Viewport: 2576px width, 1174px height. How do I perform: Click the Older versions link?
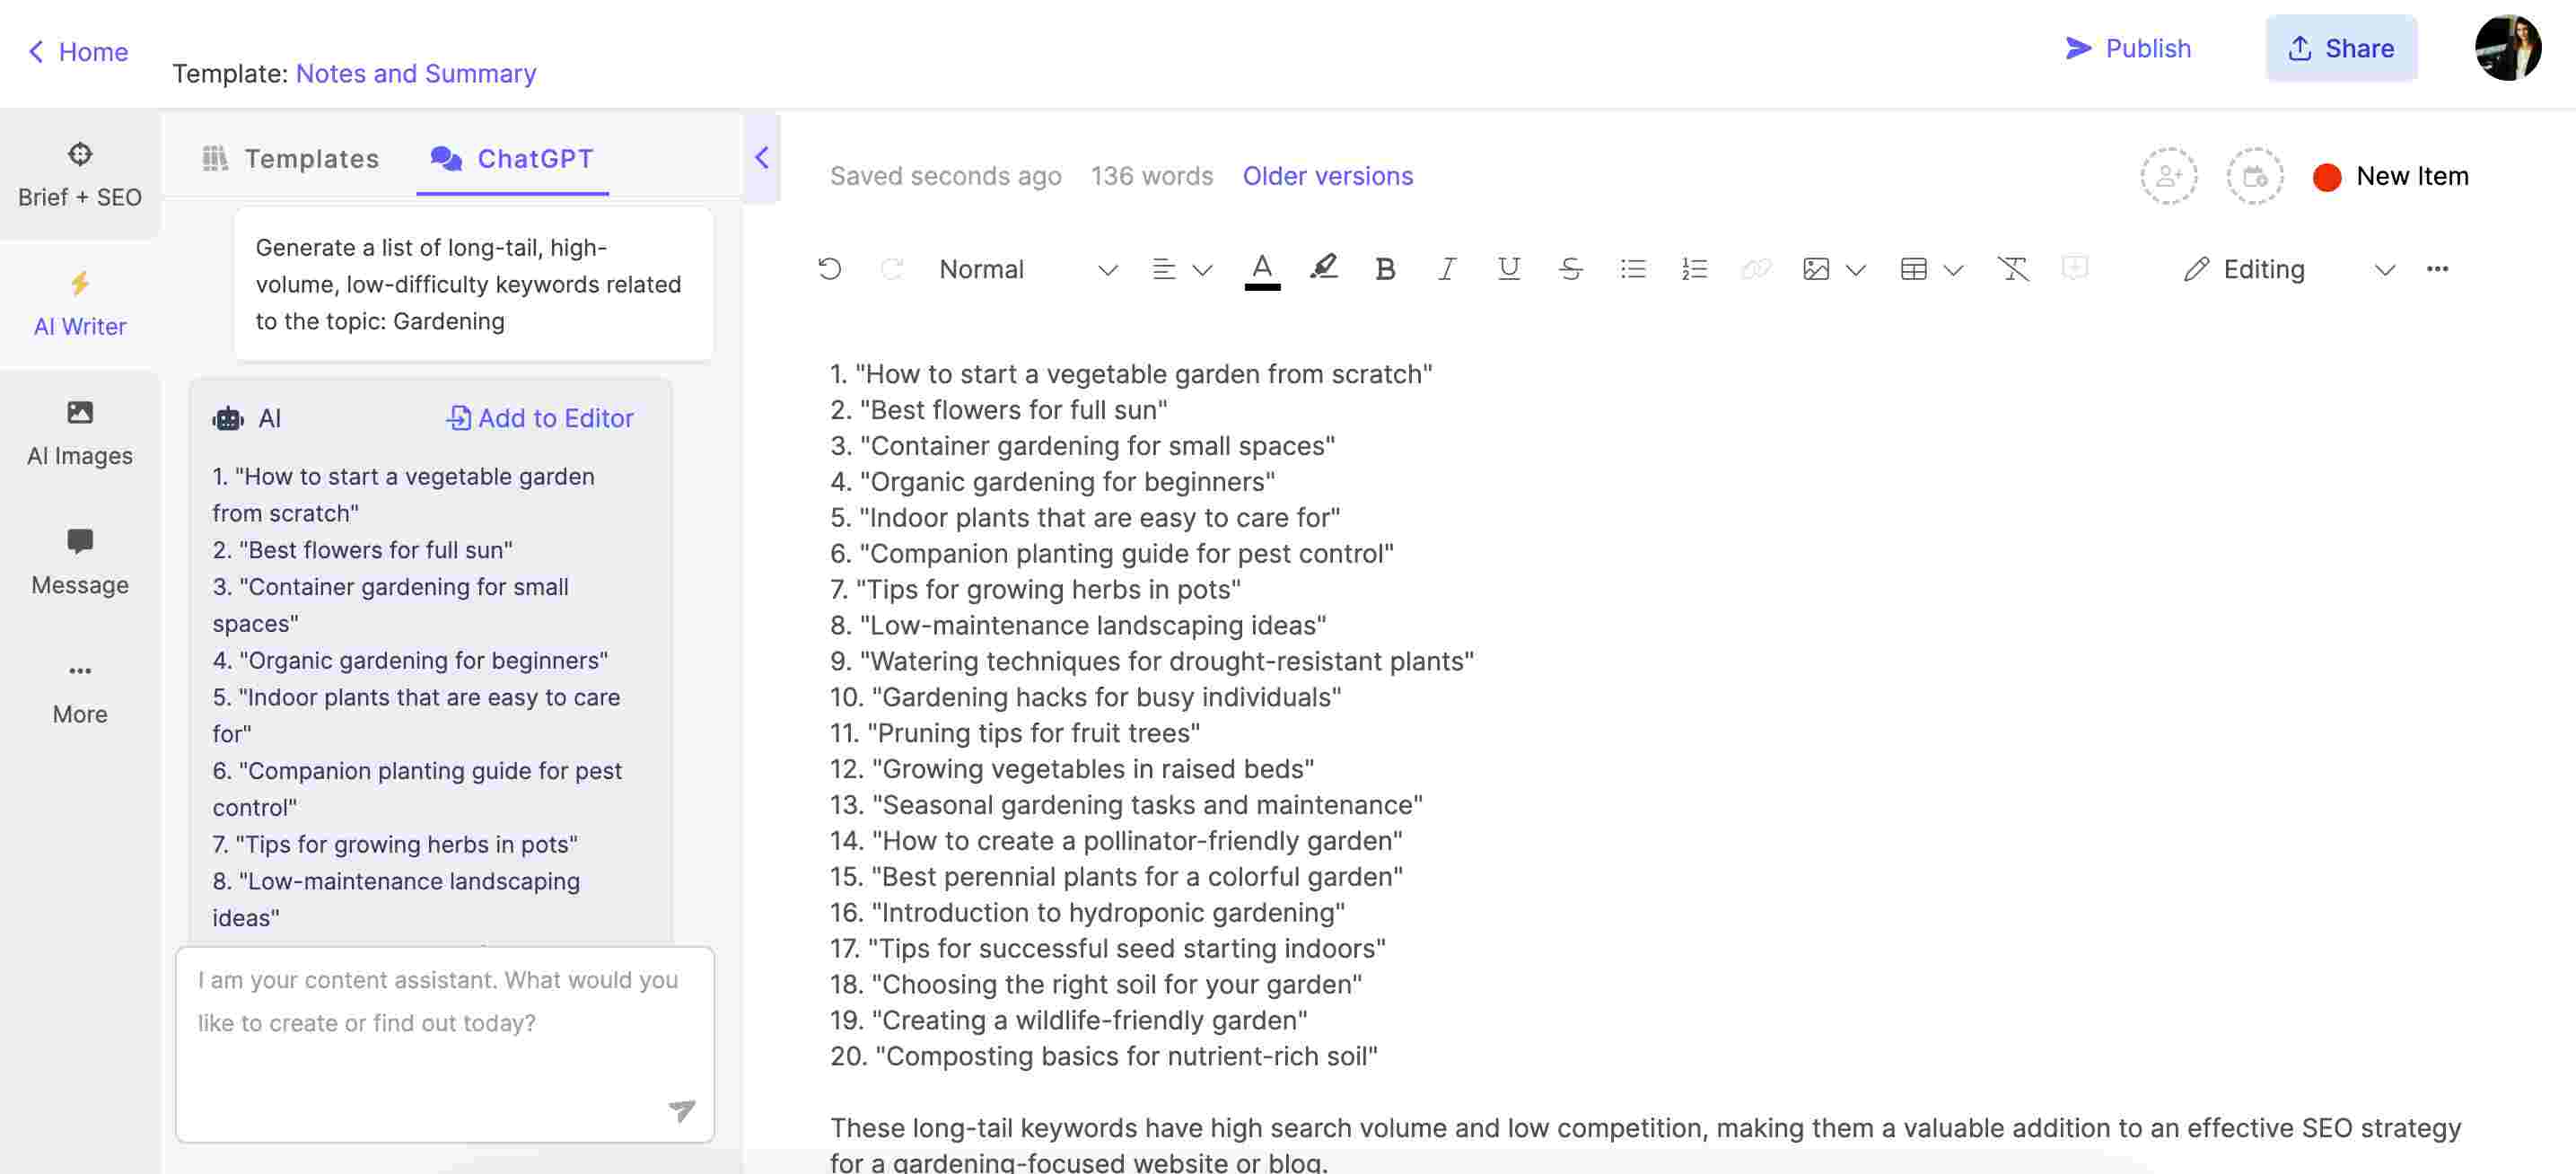pos(1327,174)
